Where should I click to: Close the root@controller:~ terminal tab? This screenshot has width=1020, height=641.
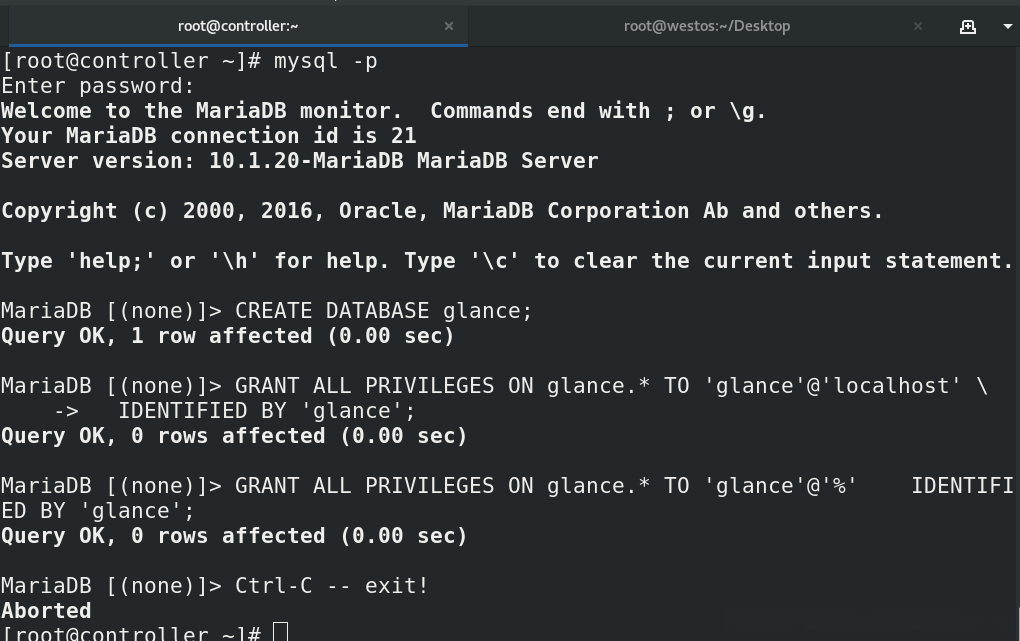[449, 26]
